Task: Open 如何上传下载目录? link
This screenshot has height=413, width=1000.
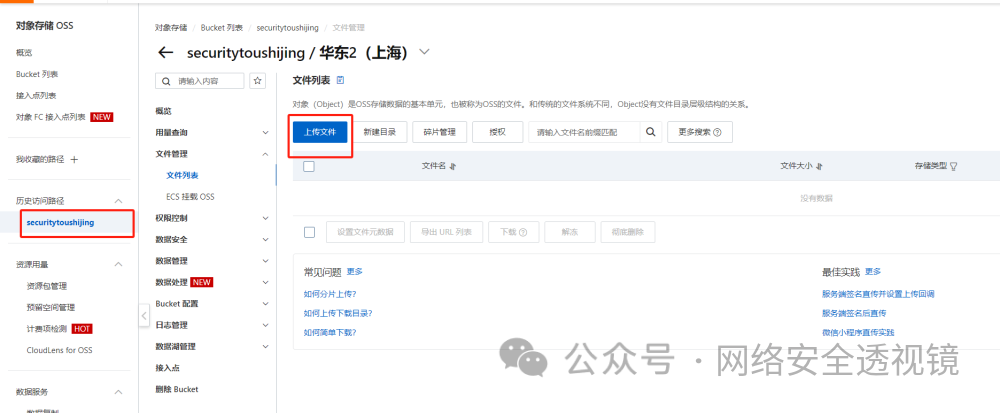Action: (x=338, y=313)
